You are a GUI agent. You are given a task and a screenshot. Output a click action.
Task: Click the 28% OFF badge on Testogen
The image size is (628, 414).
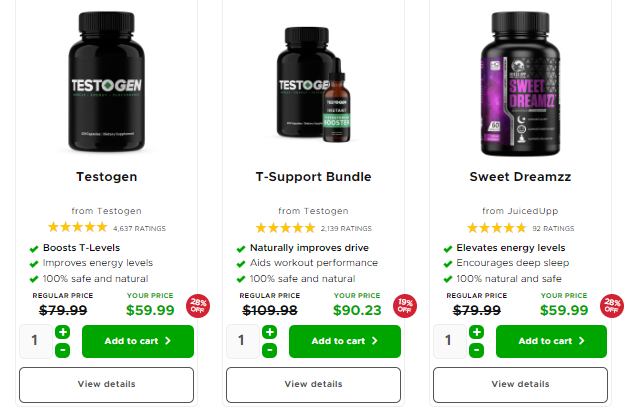tap(198, 306)
